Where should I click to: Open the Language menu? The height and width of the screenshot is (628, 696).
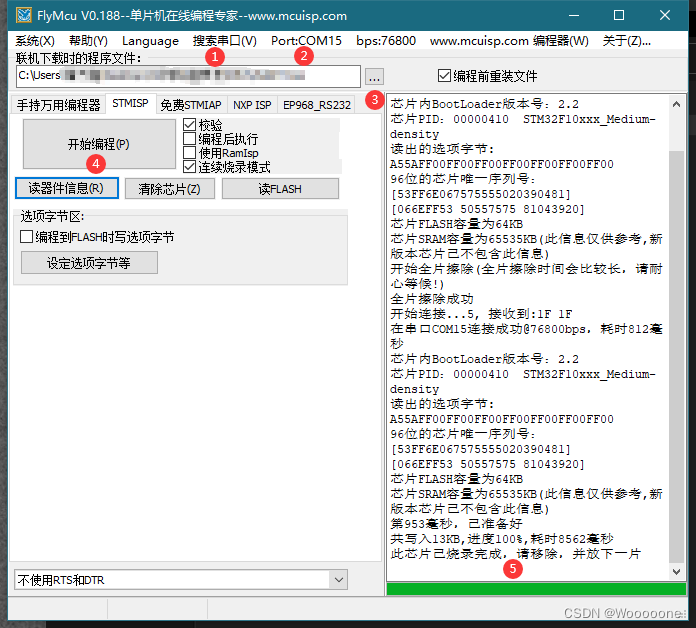(x=150, y=41)
